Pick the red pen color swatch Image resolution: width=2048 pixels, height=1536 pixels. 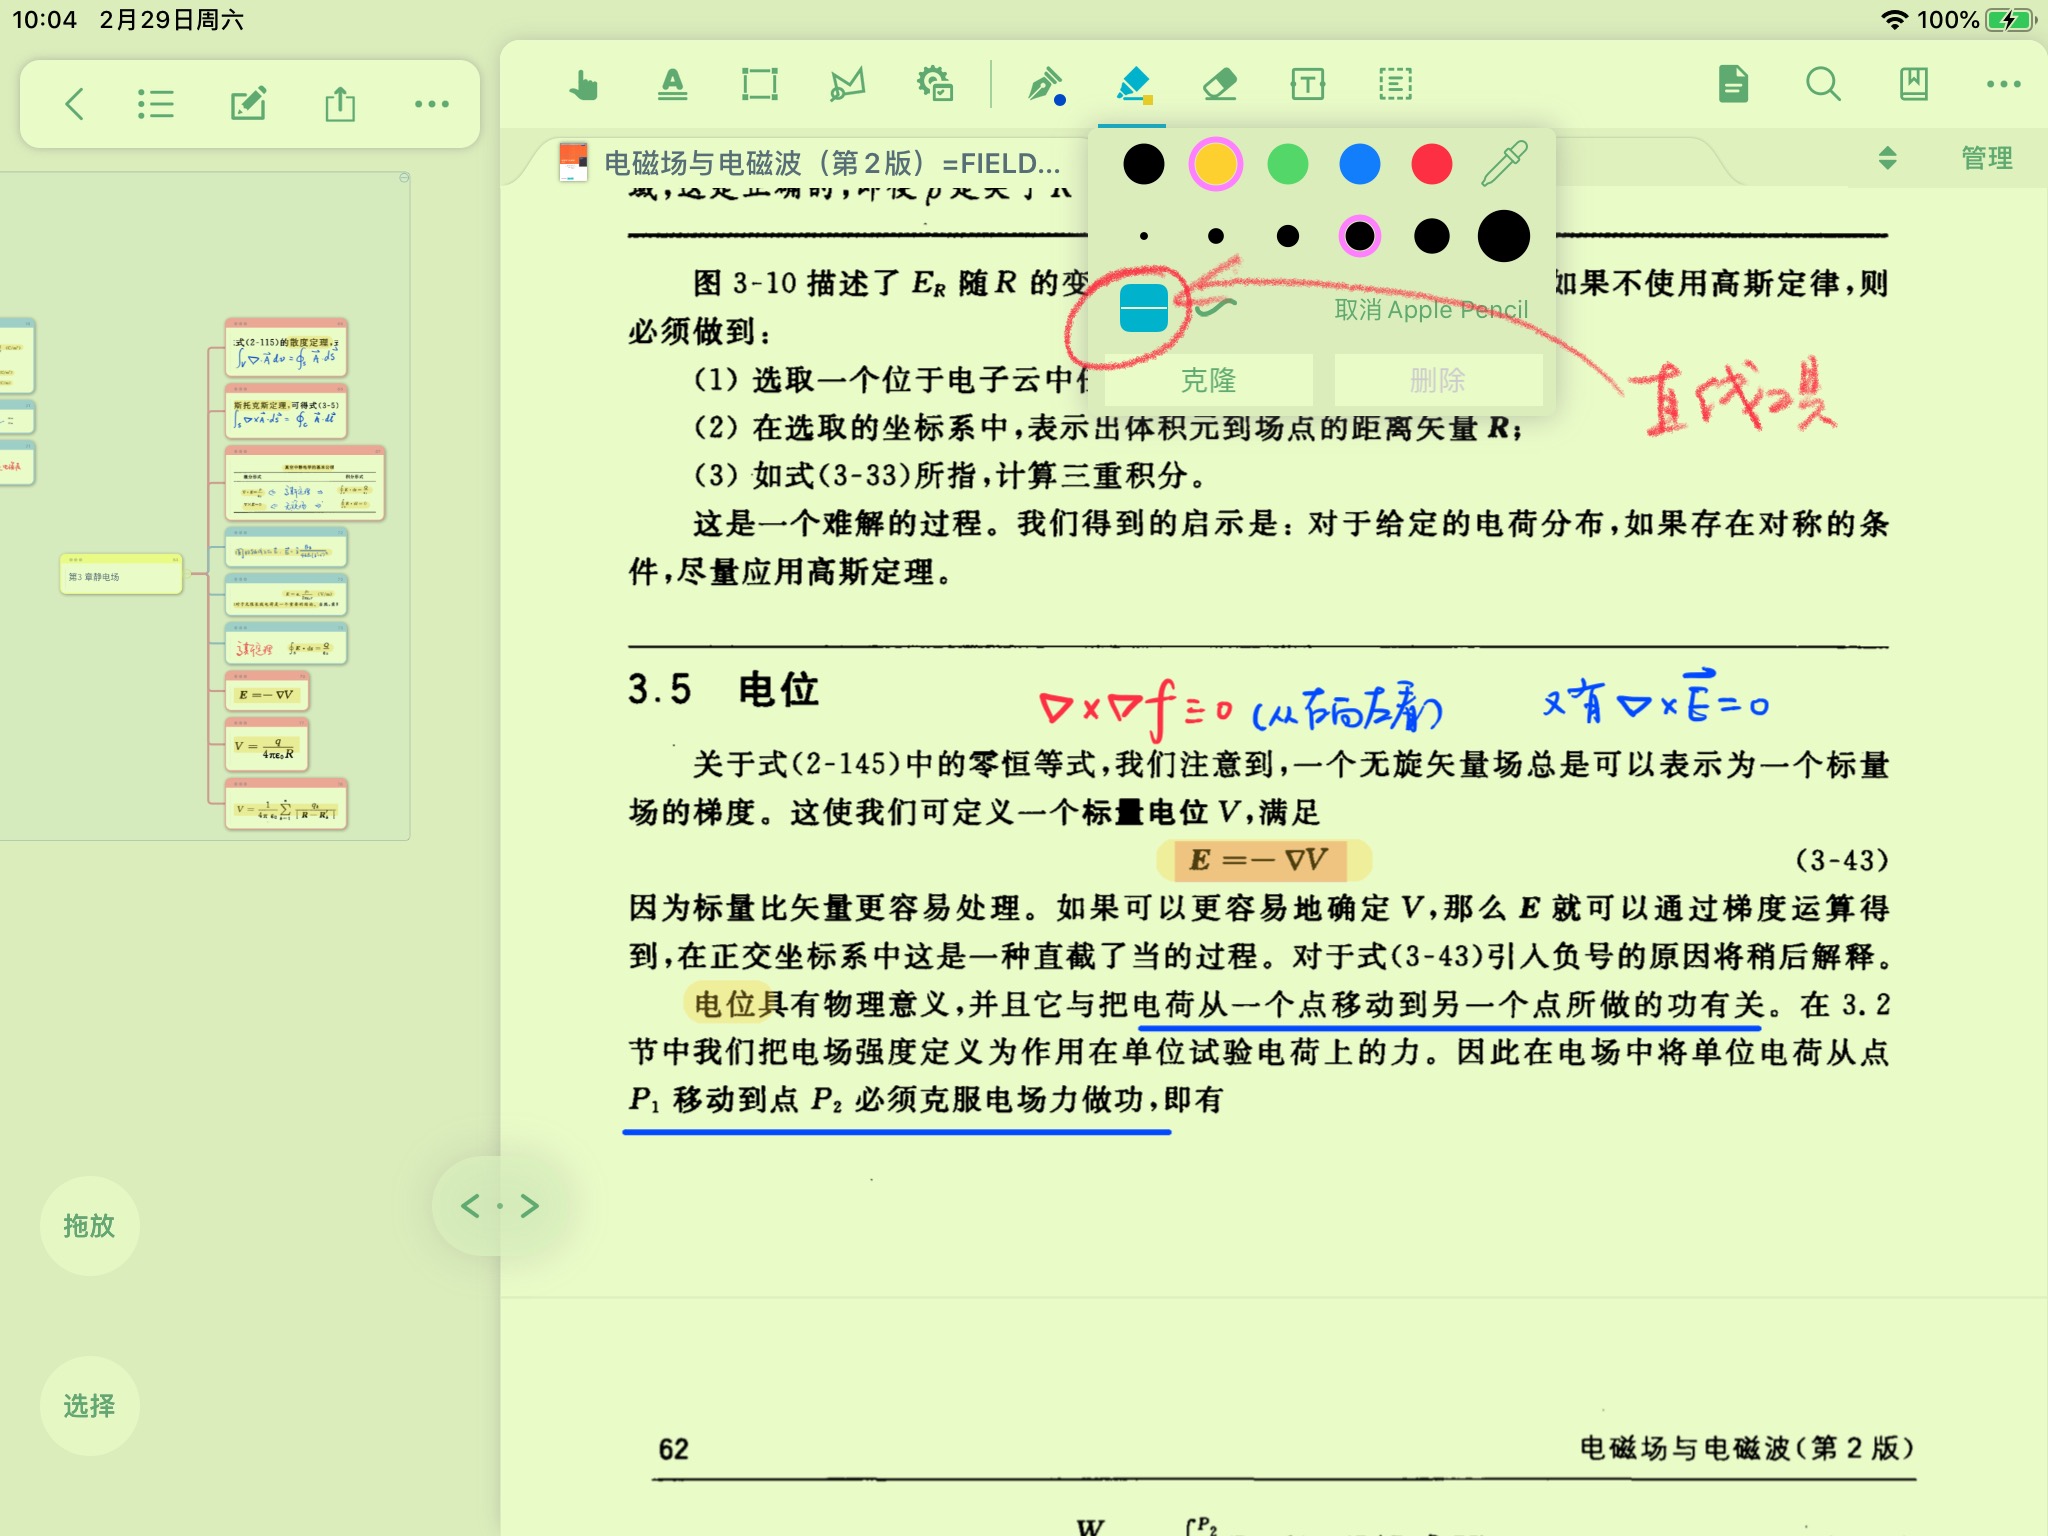(1431, 164)
